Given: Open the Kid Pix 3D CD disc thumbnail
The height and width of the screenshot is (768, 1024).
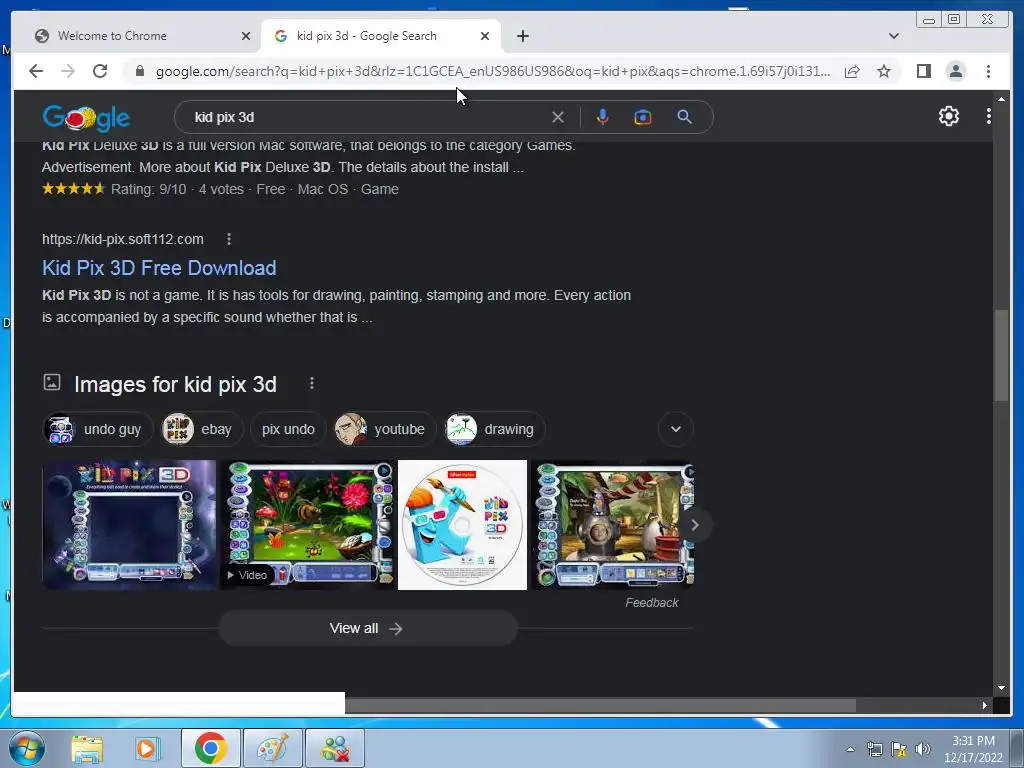Looking at the screenshot, I should click(462, 525).
